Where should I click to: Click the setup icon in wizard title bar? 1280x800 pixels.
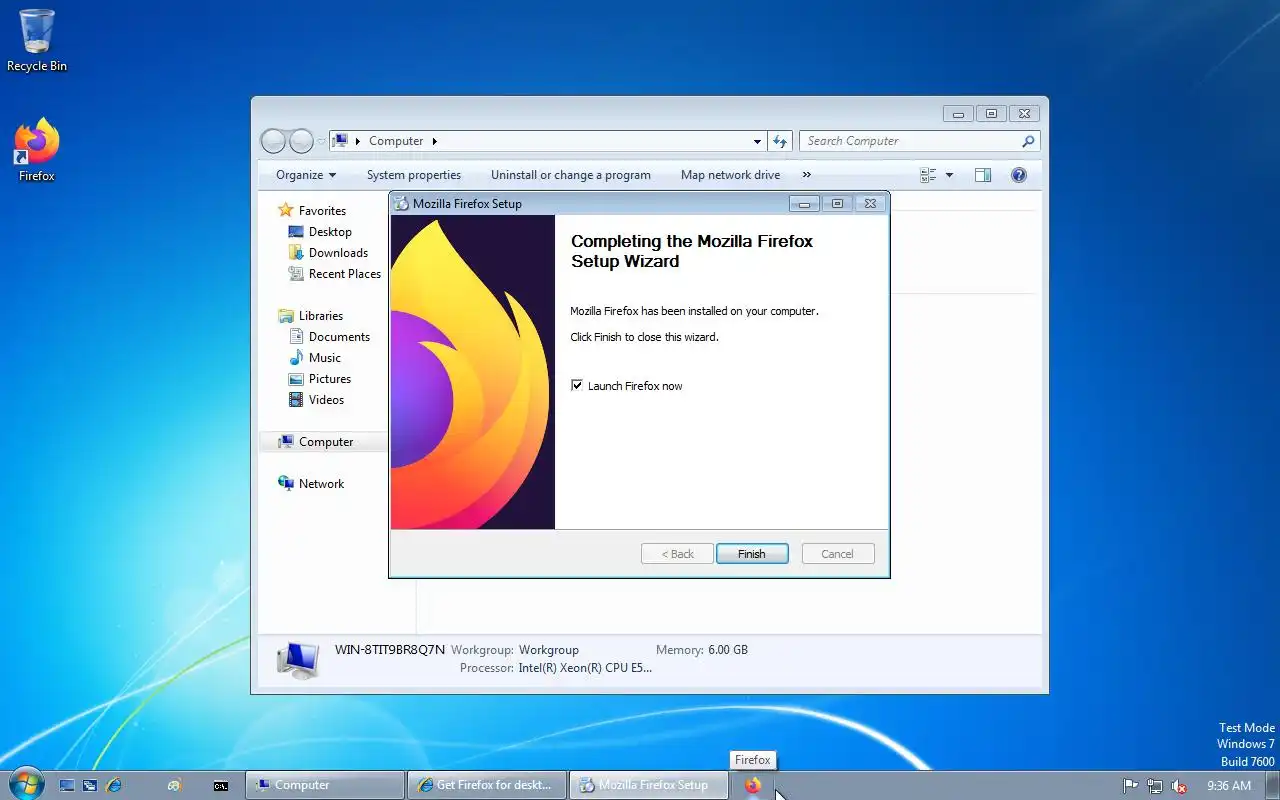tap(402, 204)
